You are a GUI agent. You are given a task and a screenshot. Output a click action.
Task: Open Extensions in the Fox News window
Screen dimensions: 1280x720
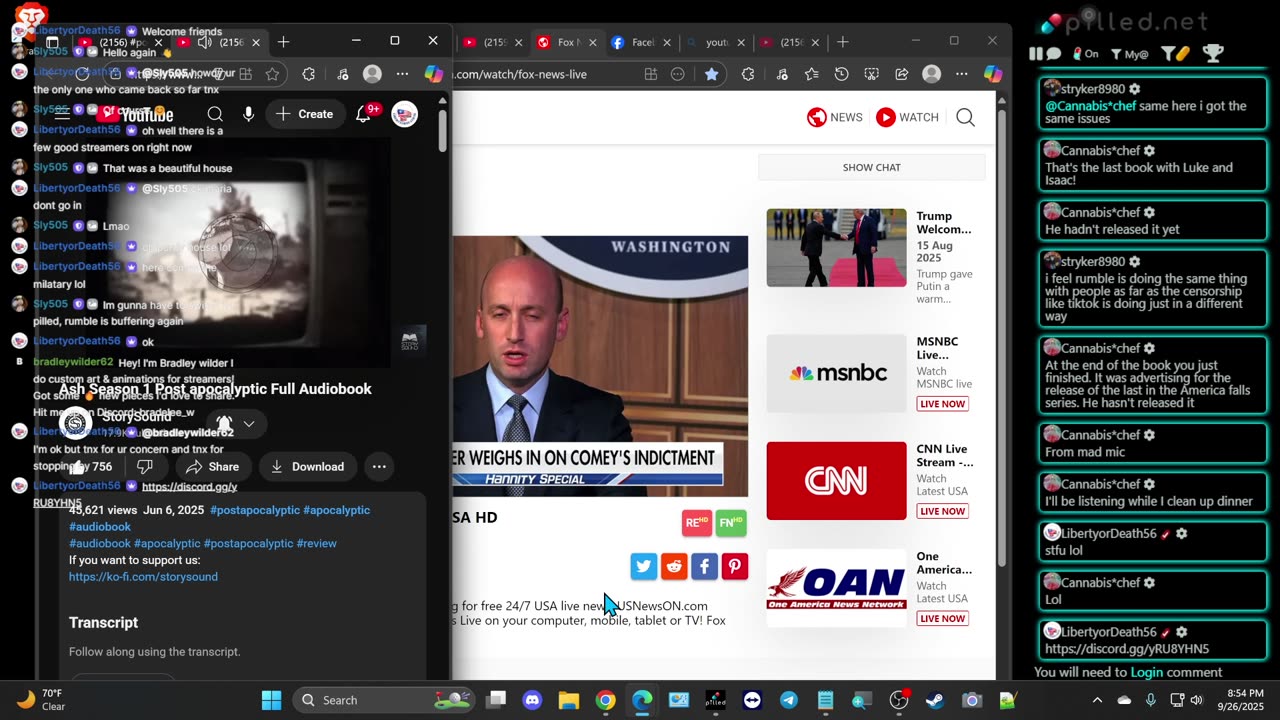click(748, 74)
